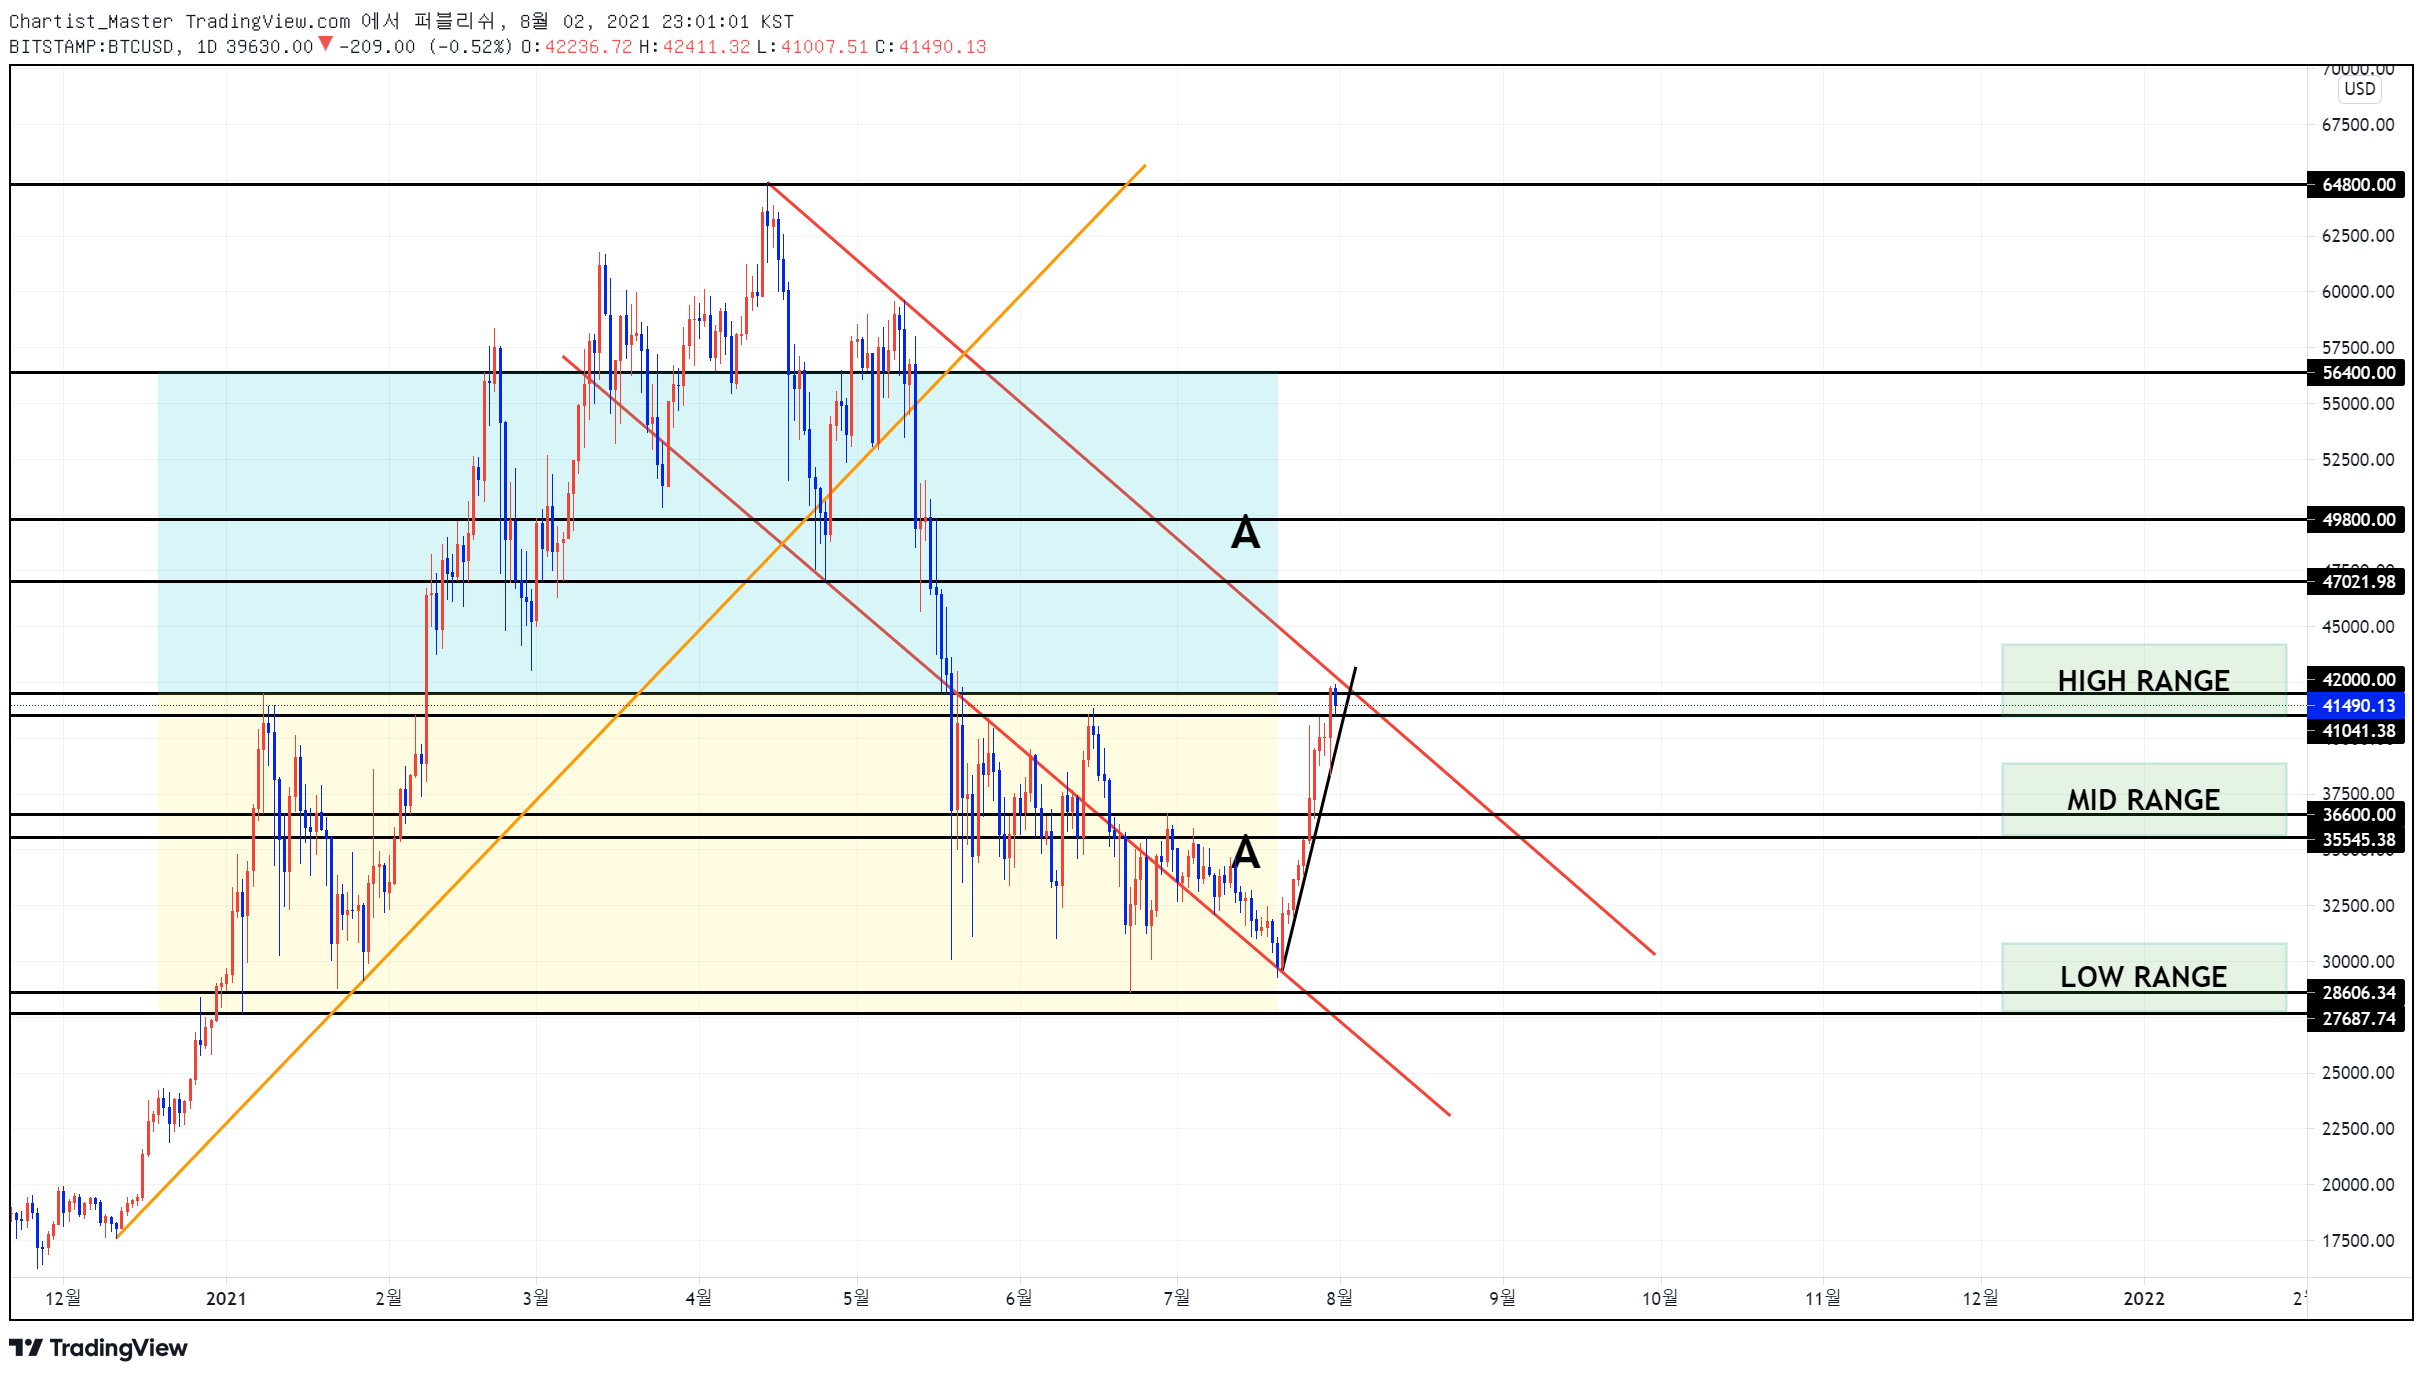Image resolution: width=2423 pixels, height=1375 pixels.
Task: Click the lower A annotation near 35545
Action: coord(1245,853)
